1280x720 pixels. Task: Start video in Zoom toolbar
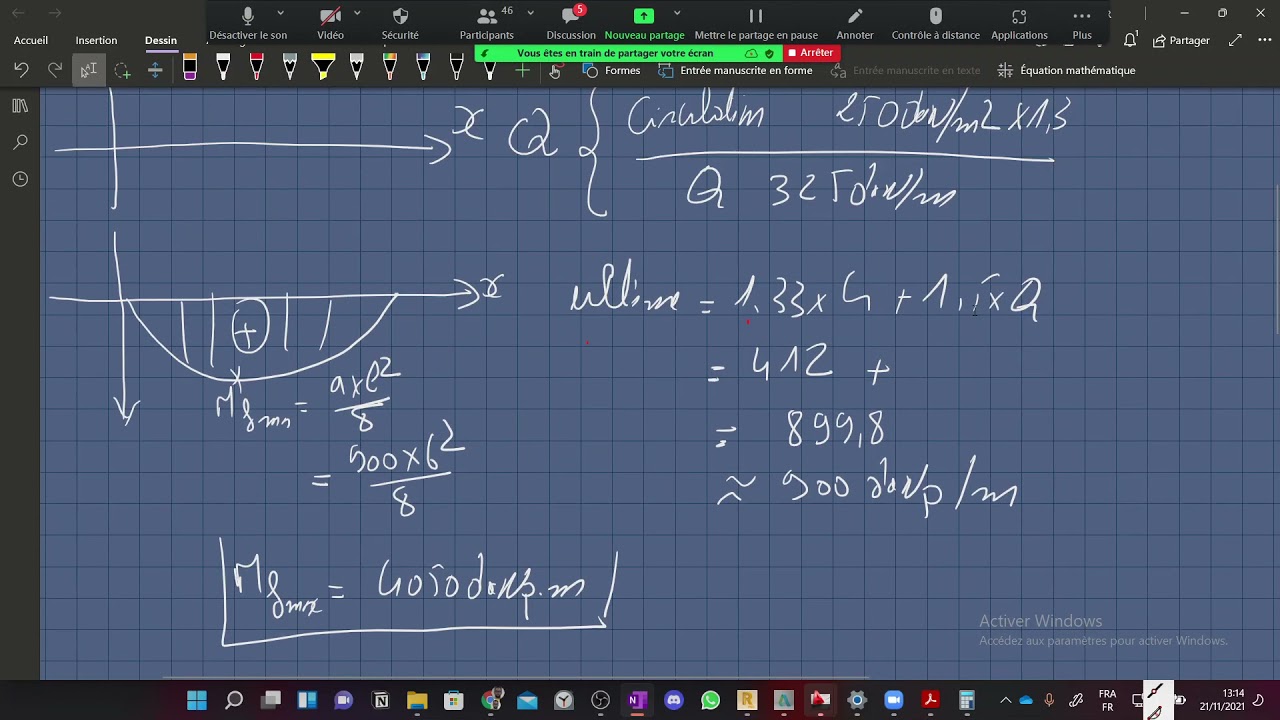click(x=330, y=24)
